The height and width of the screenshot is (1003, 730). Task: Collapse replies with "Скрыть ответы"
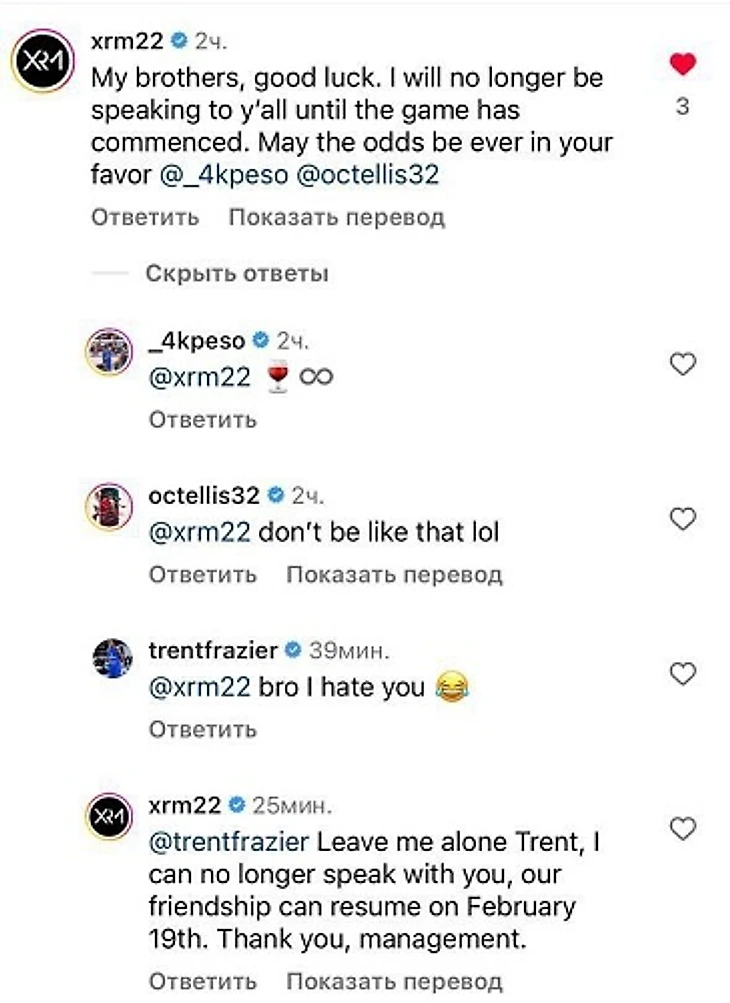[x=236, y=273]
